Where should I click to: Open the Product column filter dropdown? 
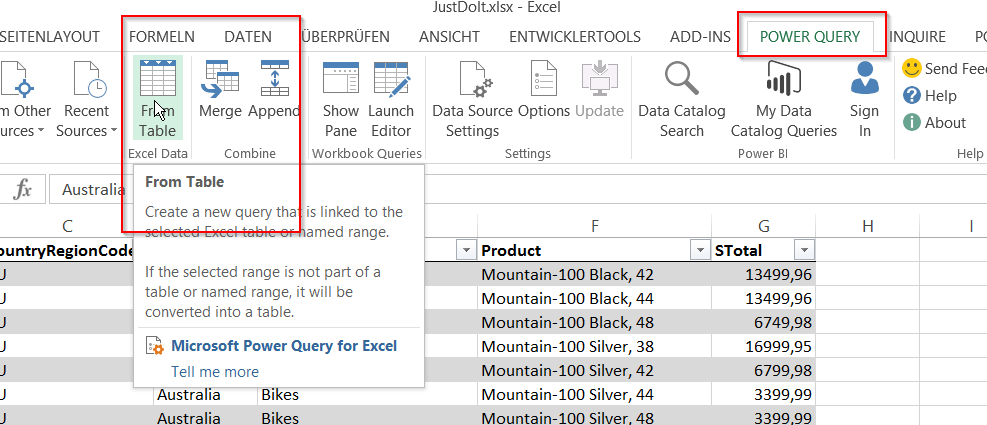pos(699,251)
